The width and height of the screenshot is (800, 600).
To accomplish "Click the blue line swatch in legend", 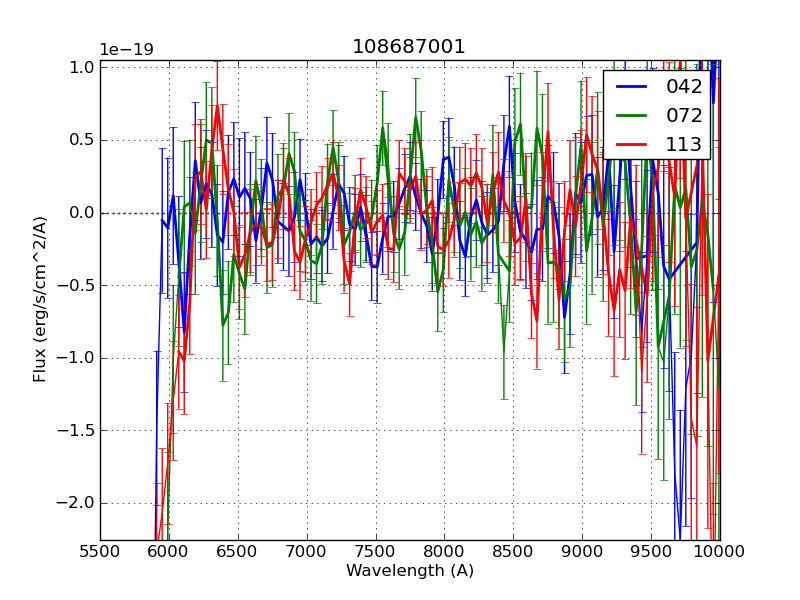I will coord(632,87).
